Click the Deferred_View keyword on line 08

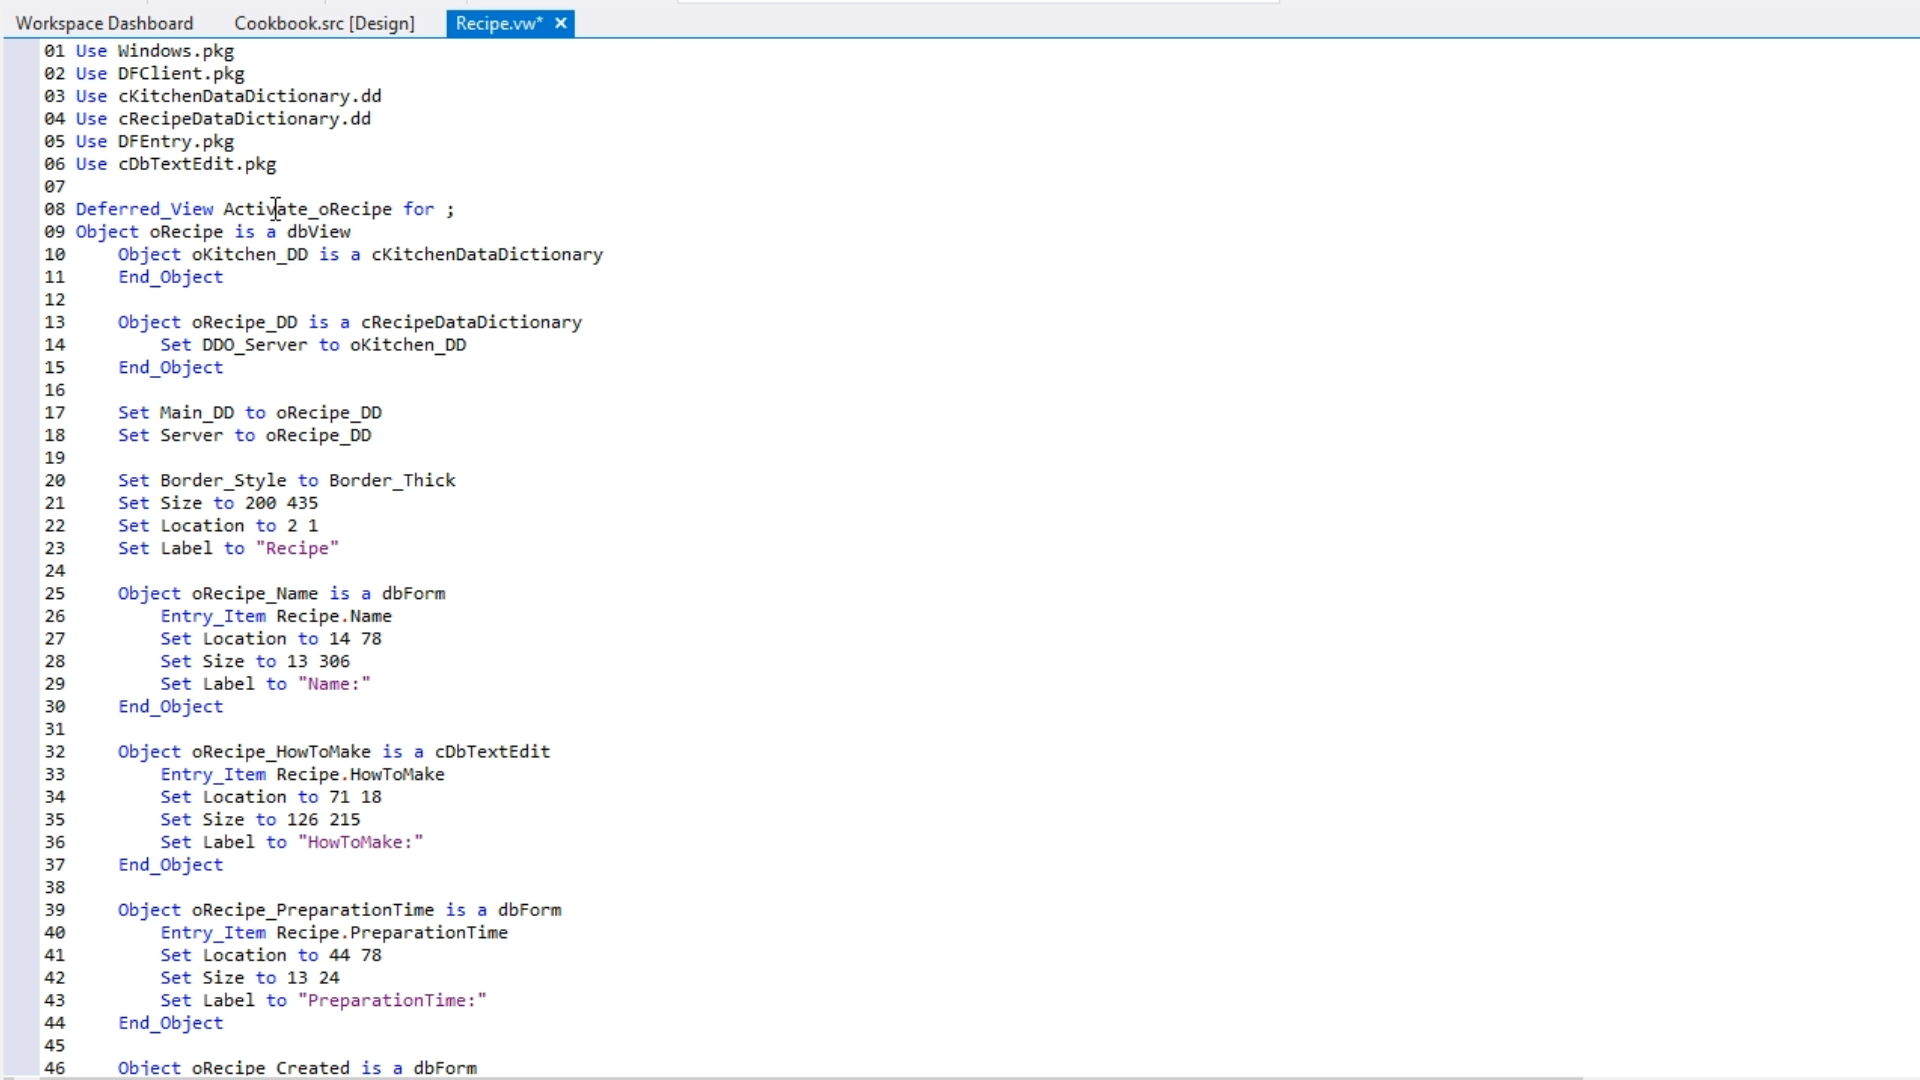144,209
